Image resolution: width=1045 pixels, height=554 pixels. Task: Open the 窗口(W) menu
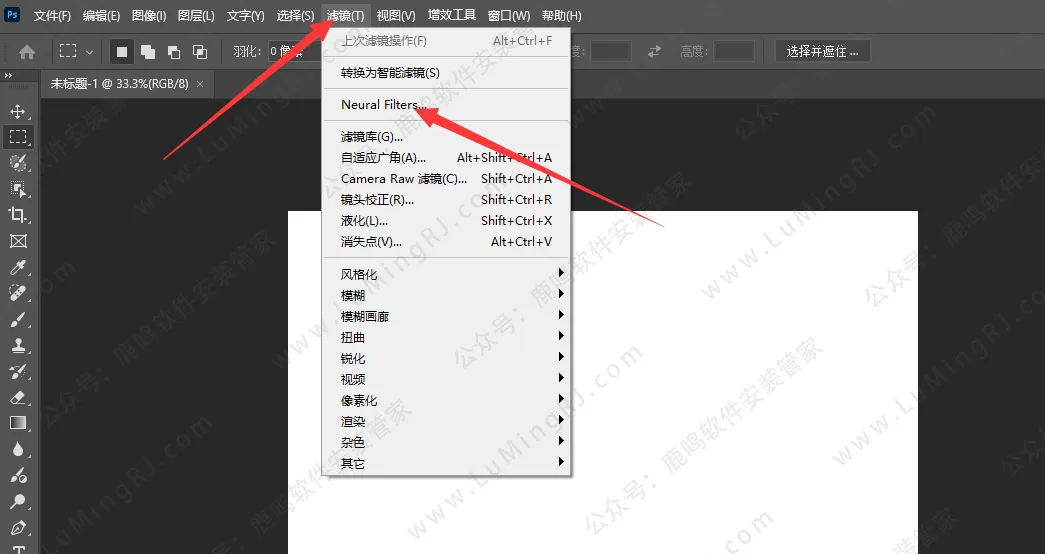(x=509, y=15)
